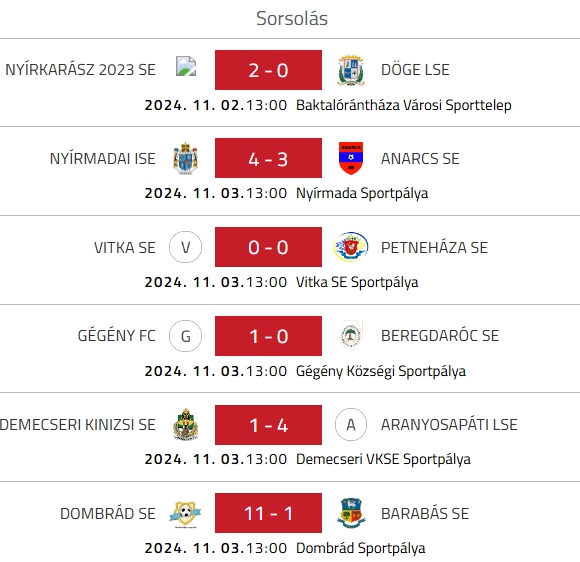Open the 11 - 1 match result
The height and width of the screenshot is (562, 580).
(268, 513)
